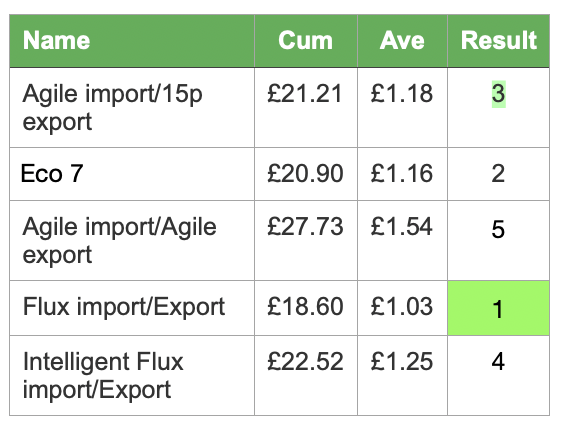Select the Eco 7 name cell
Screen dimensions: 562x432
(132, 174)
